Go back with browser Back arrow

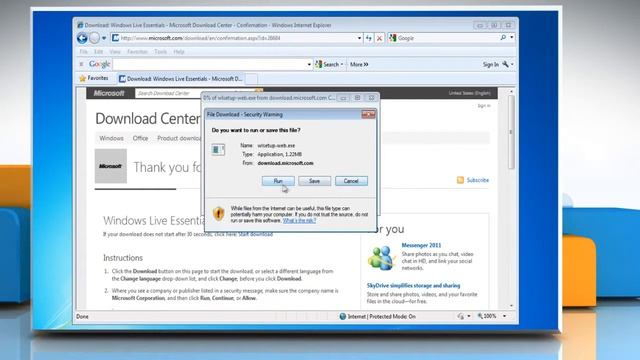(x=82, y=38)
